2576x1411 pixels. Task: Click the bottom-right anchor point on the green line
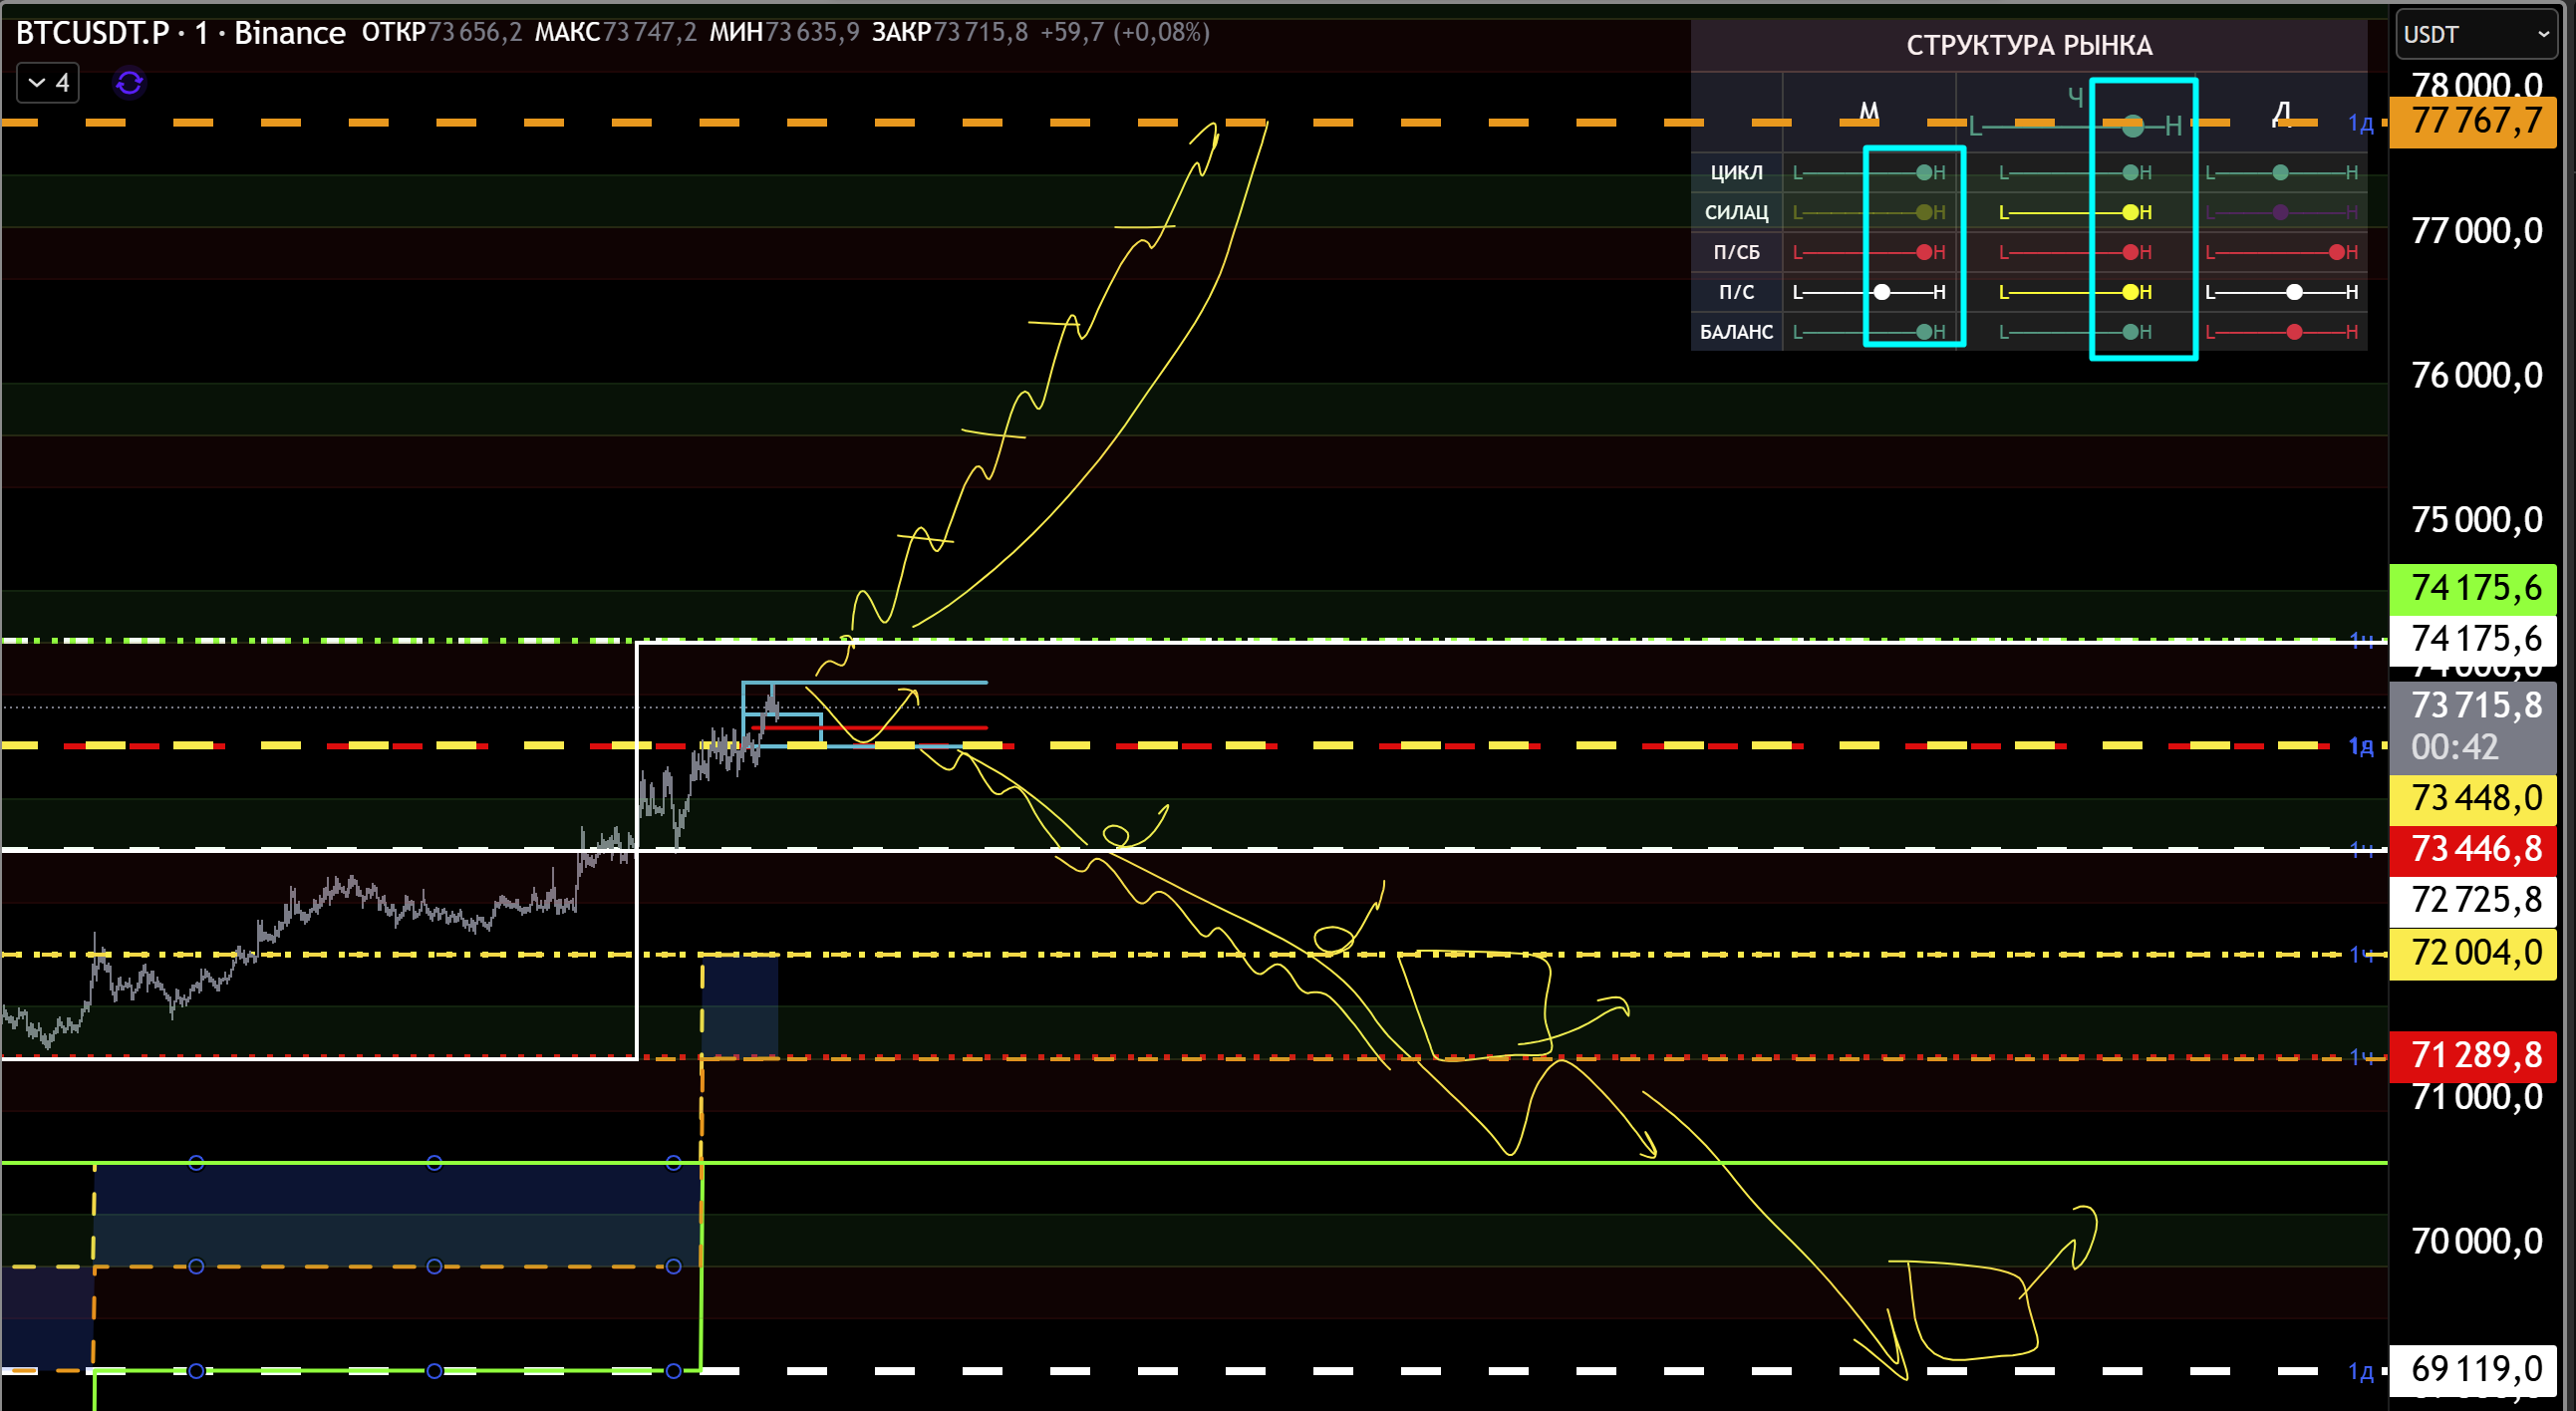(x=673, y=1370)
